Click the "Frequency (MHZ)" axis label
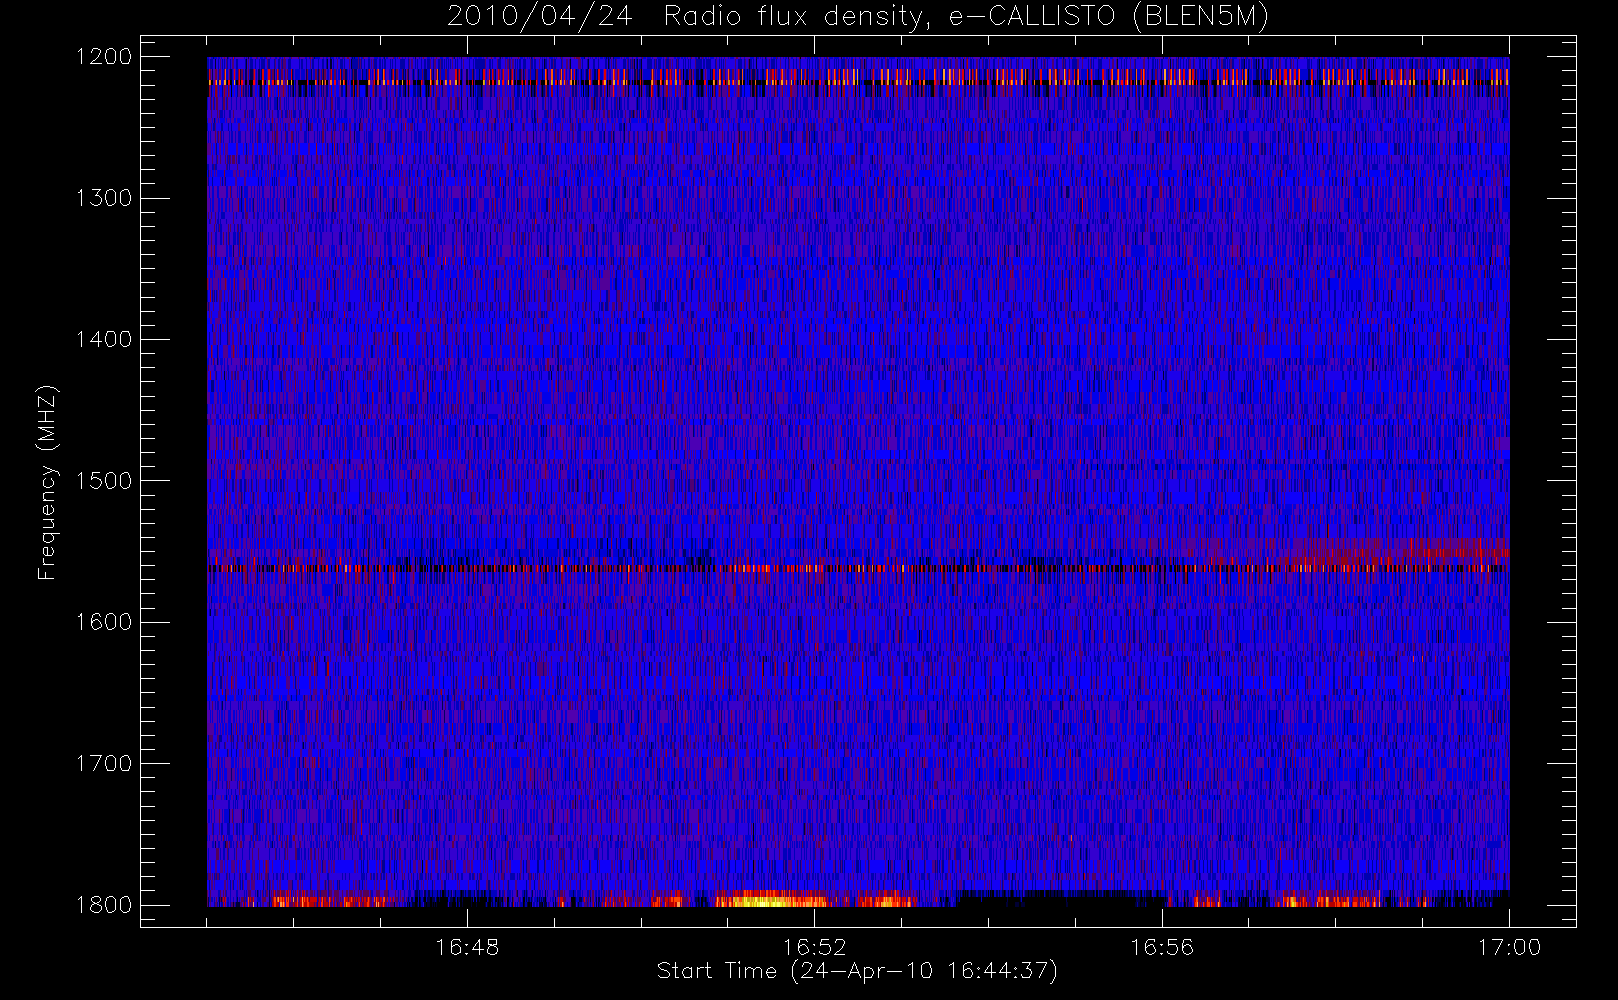 [x=46, y=482]
